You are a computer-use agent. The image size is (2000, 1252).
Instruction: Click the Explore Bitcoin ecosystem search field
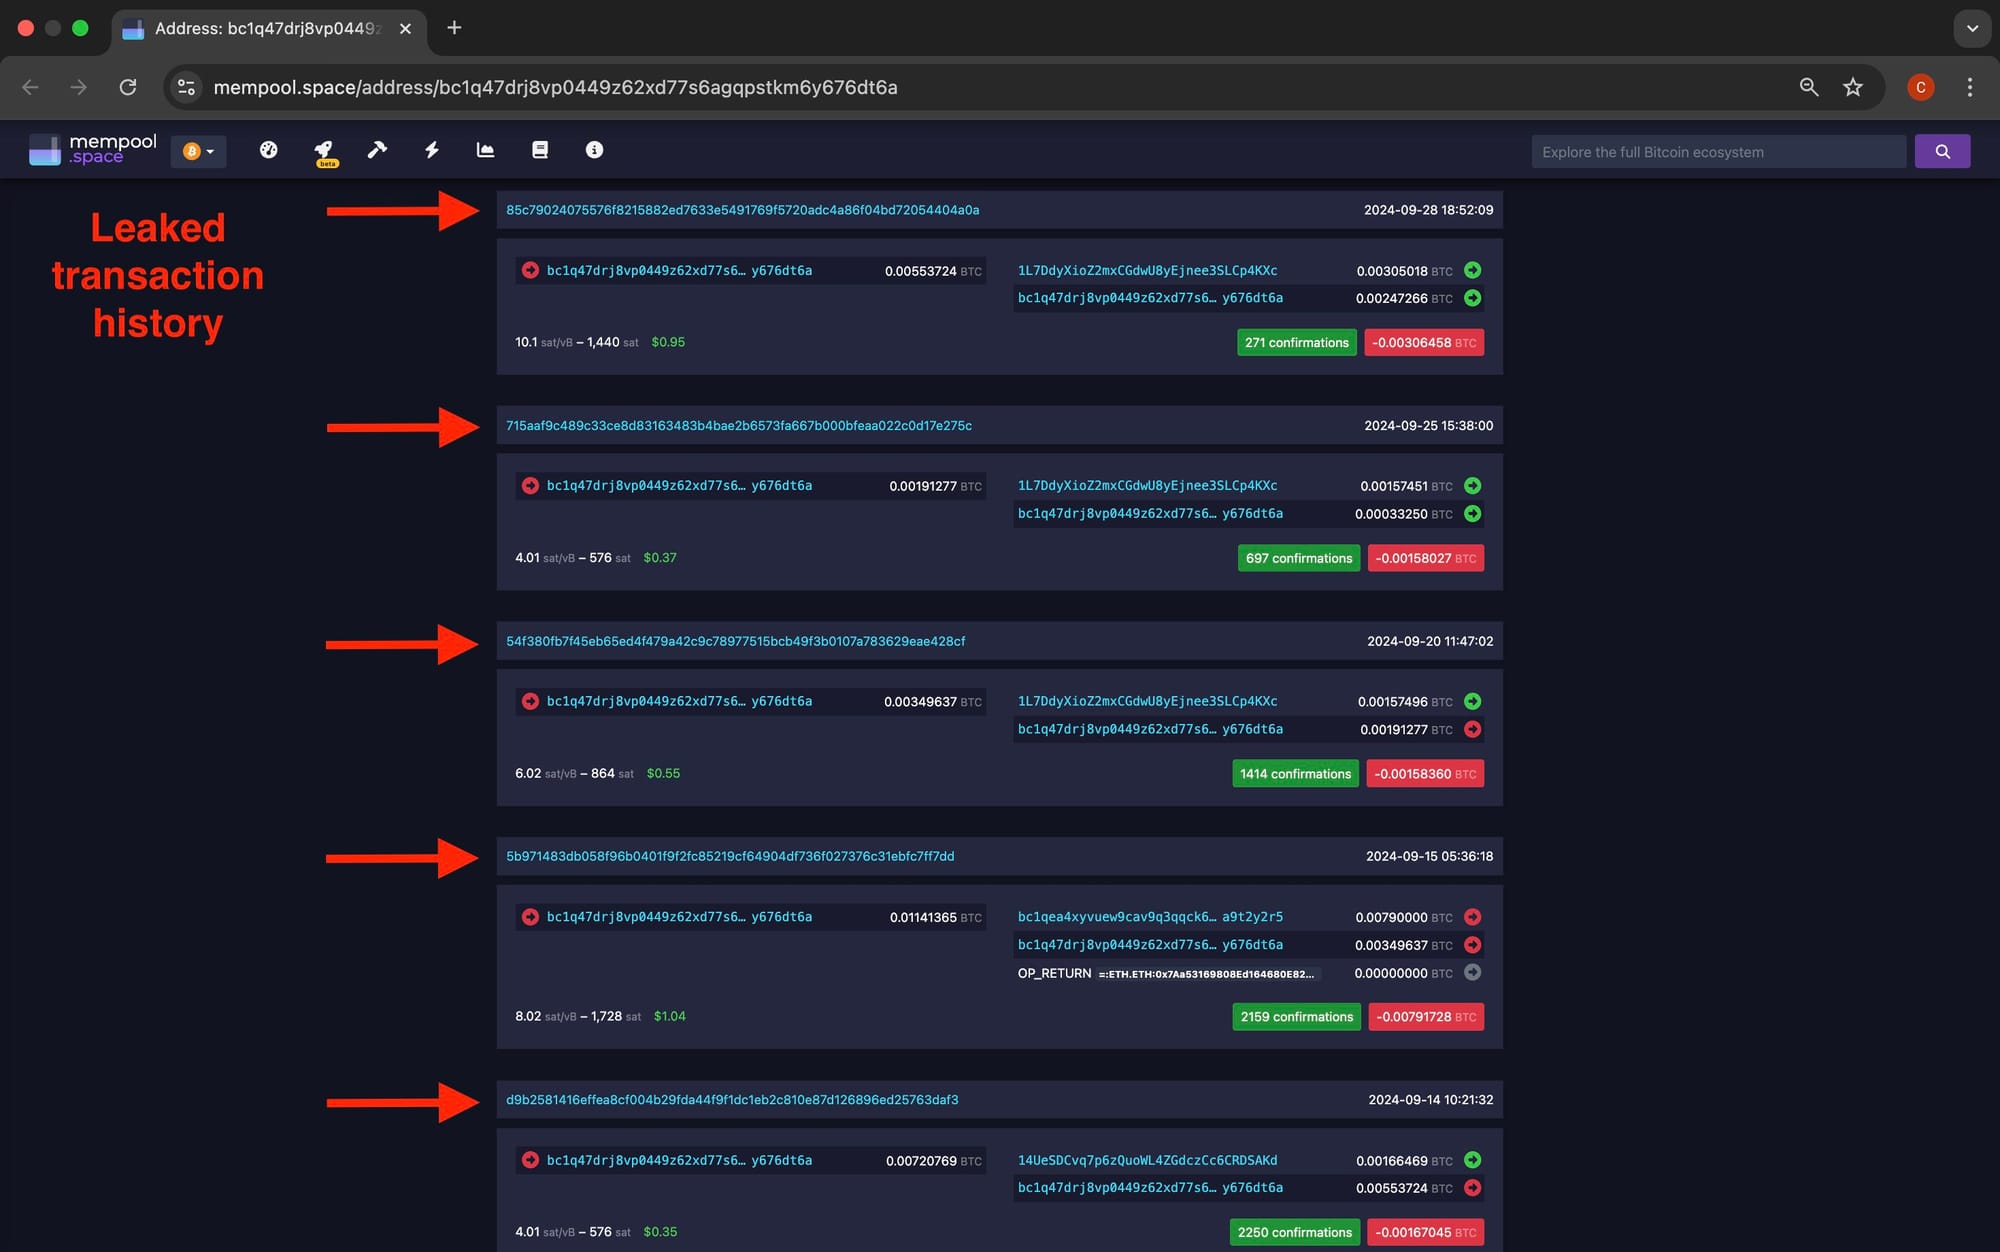(x=1718, y=152)
